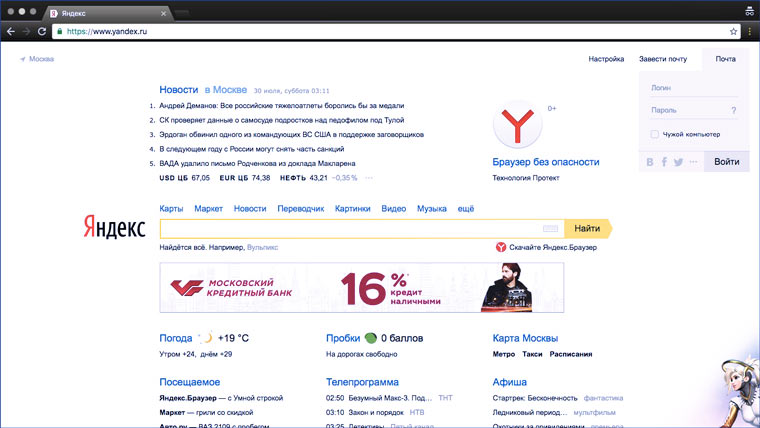Click the green secure lock icon

pos(60,32)
